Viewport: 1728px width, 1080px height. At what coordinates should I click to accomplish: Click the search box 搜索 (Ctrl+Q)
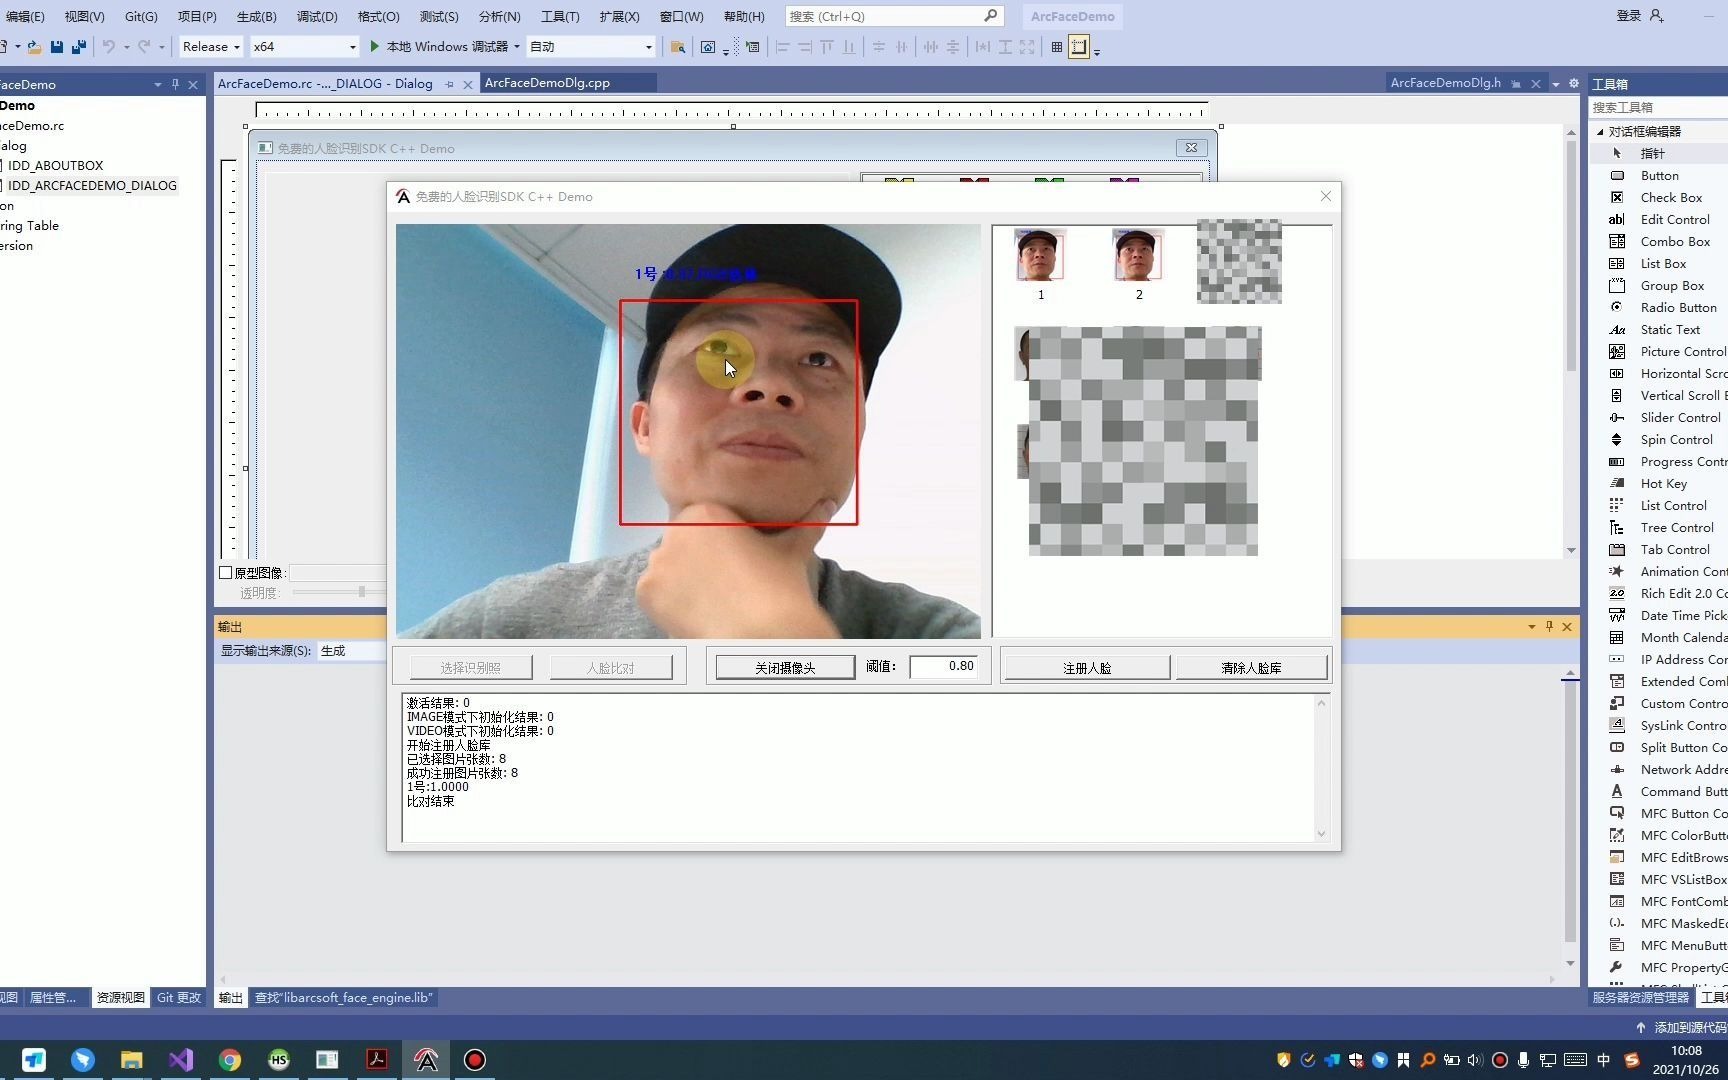point(893,16)
